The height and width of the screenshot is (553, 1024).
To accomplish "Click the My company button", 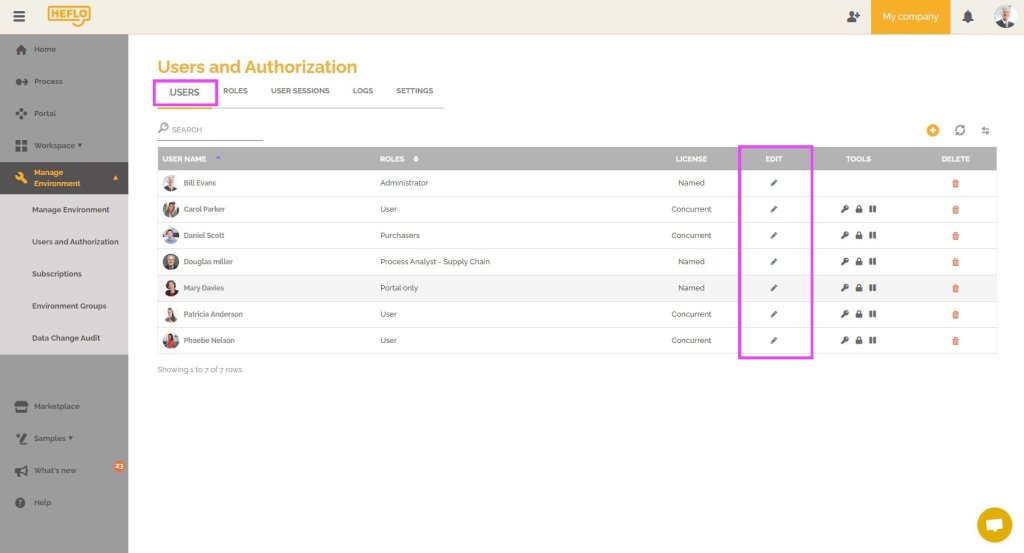I will pos(910,17).
